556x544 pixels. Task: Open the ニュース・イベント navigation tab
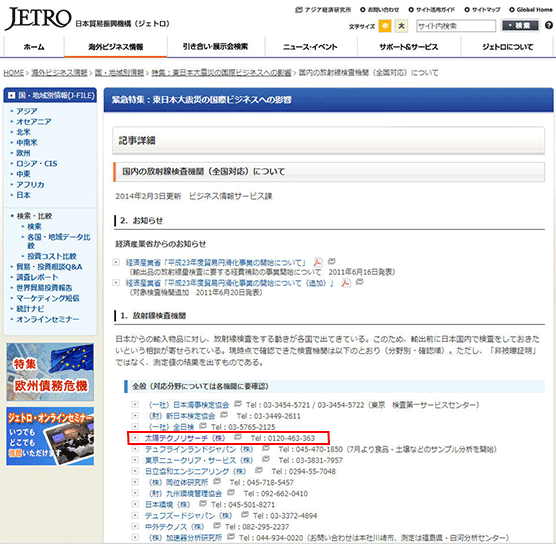[310, 47]
